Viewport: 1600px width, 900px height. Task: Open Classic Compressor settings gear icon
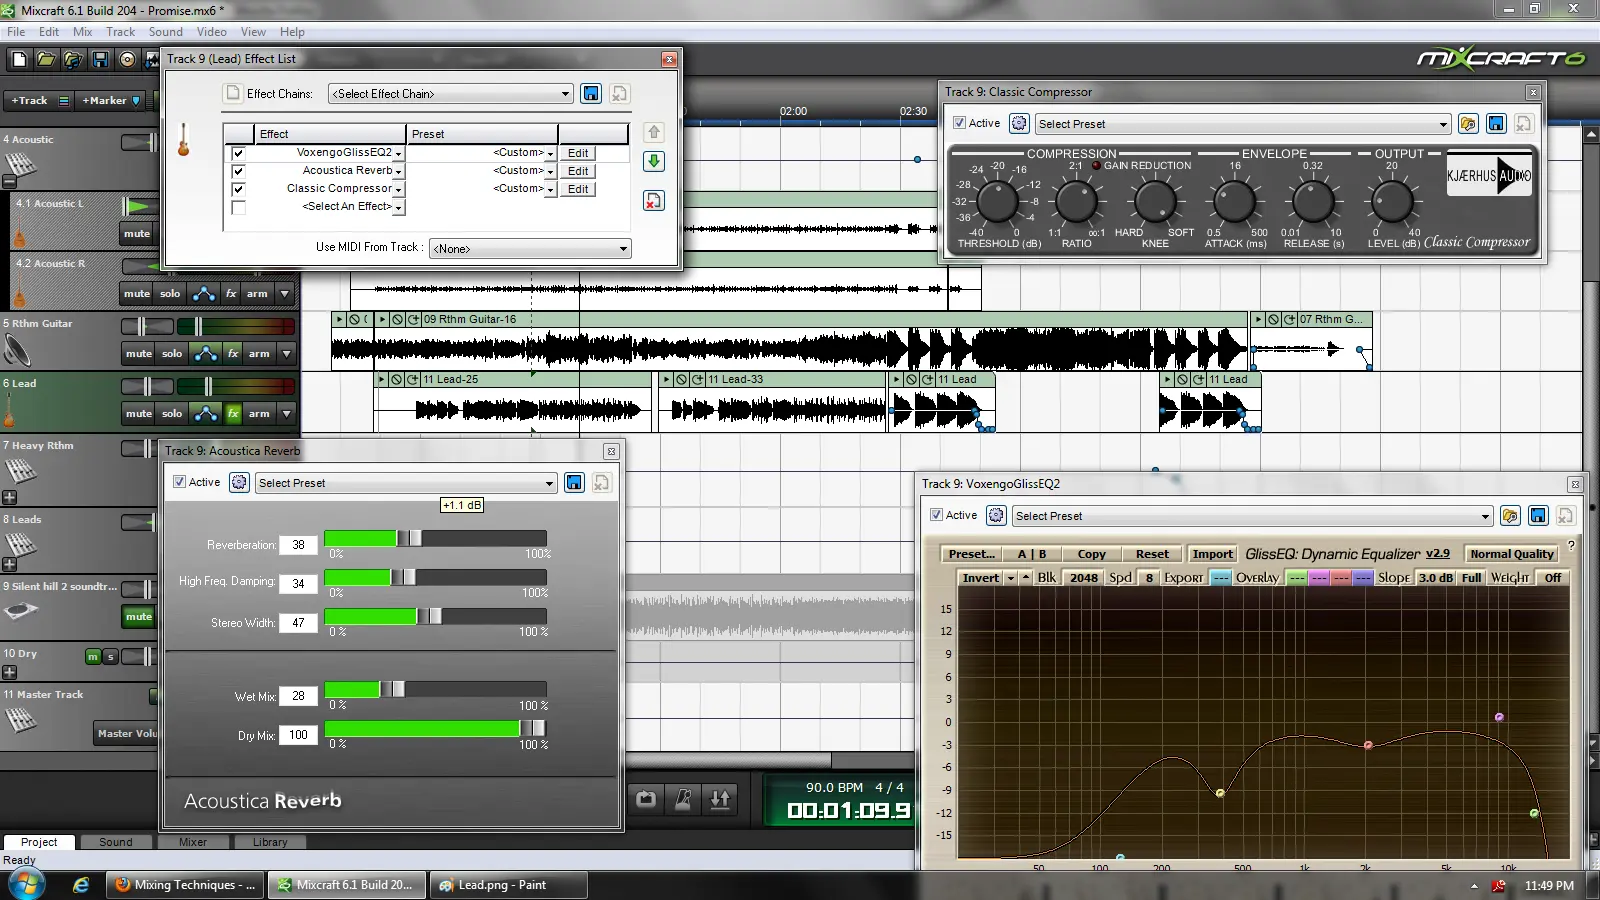click(x=1018, y=123)
